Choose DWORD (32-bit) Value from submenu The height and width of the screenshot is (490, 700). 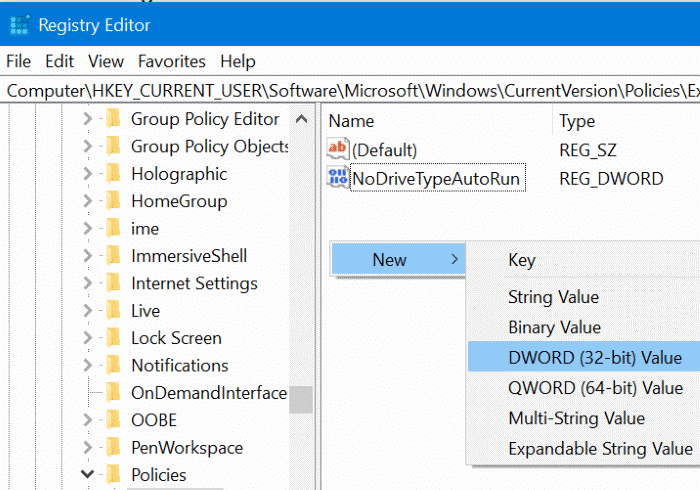tap(594, 357)
